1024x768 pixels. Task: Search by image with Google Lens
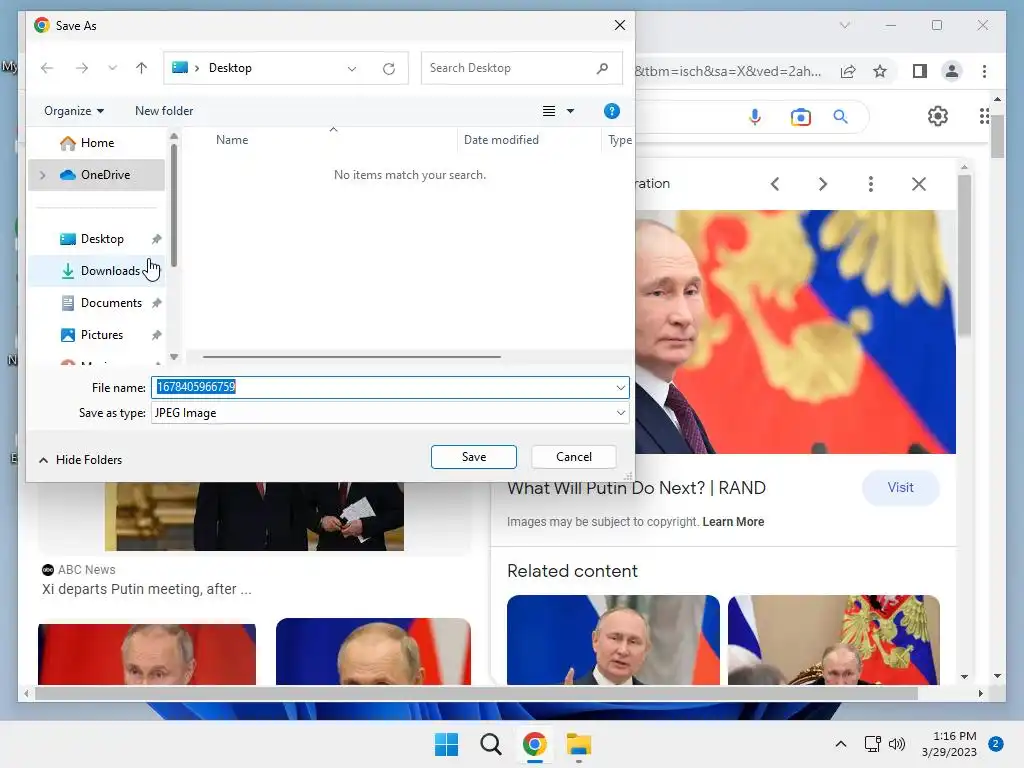tap(801, 117)
